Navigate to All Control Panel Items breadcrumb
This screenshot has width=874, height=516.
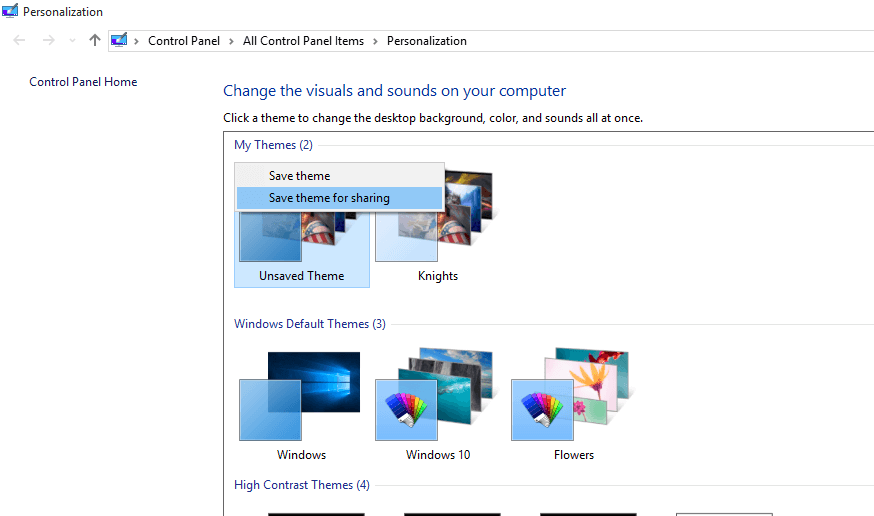click(x=303, y=41)
